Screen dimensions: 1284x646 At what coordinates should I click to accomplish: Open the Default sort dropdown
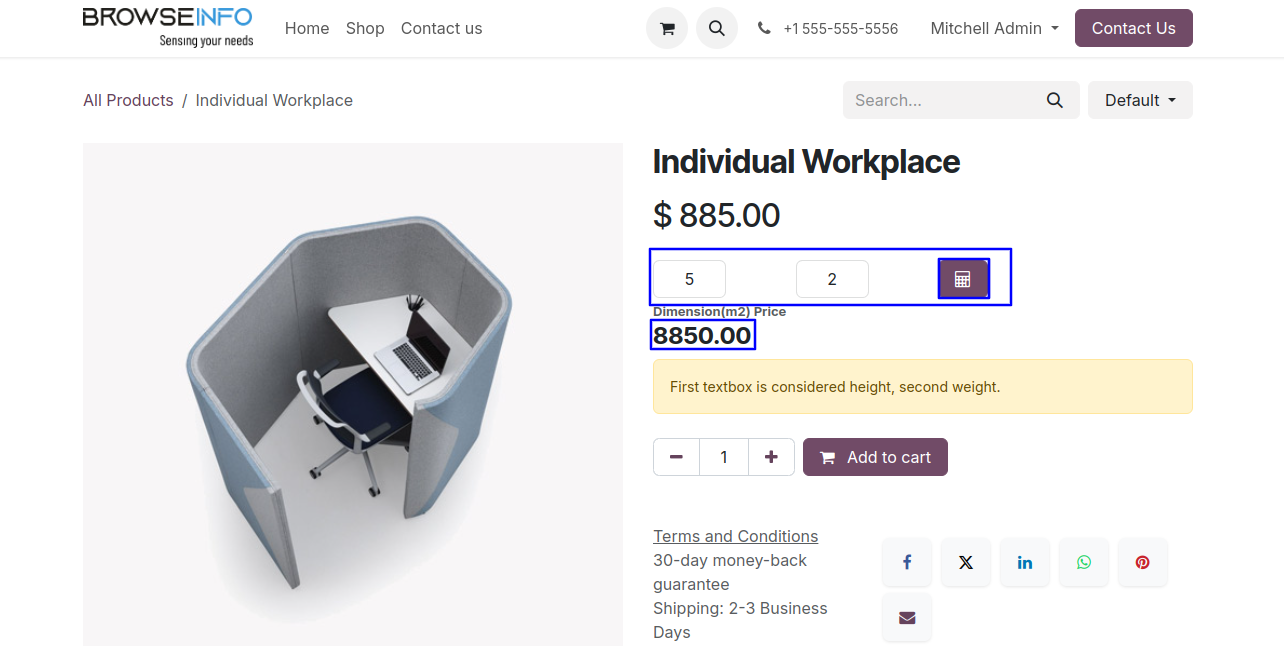pos(1140,100)
